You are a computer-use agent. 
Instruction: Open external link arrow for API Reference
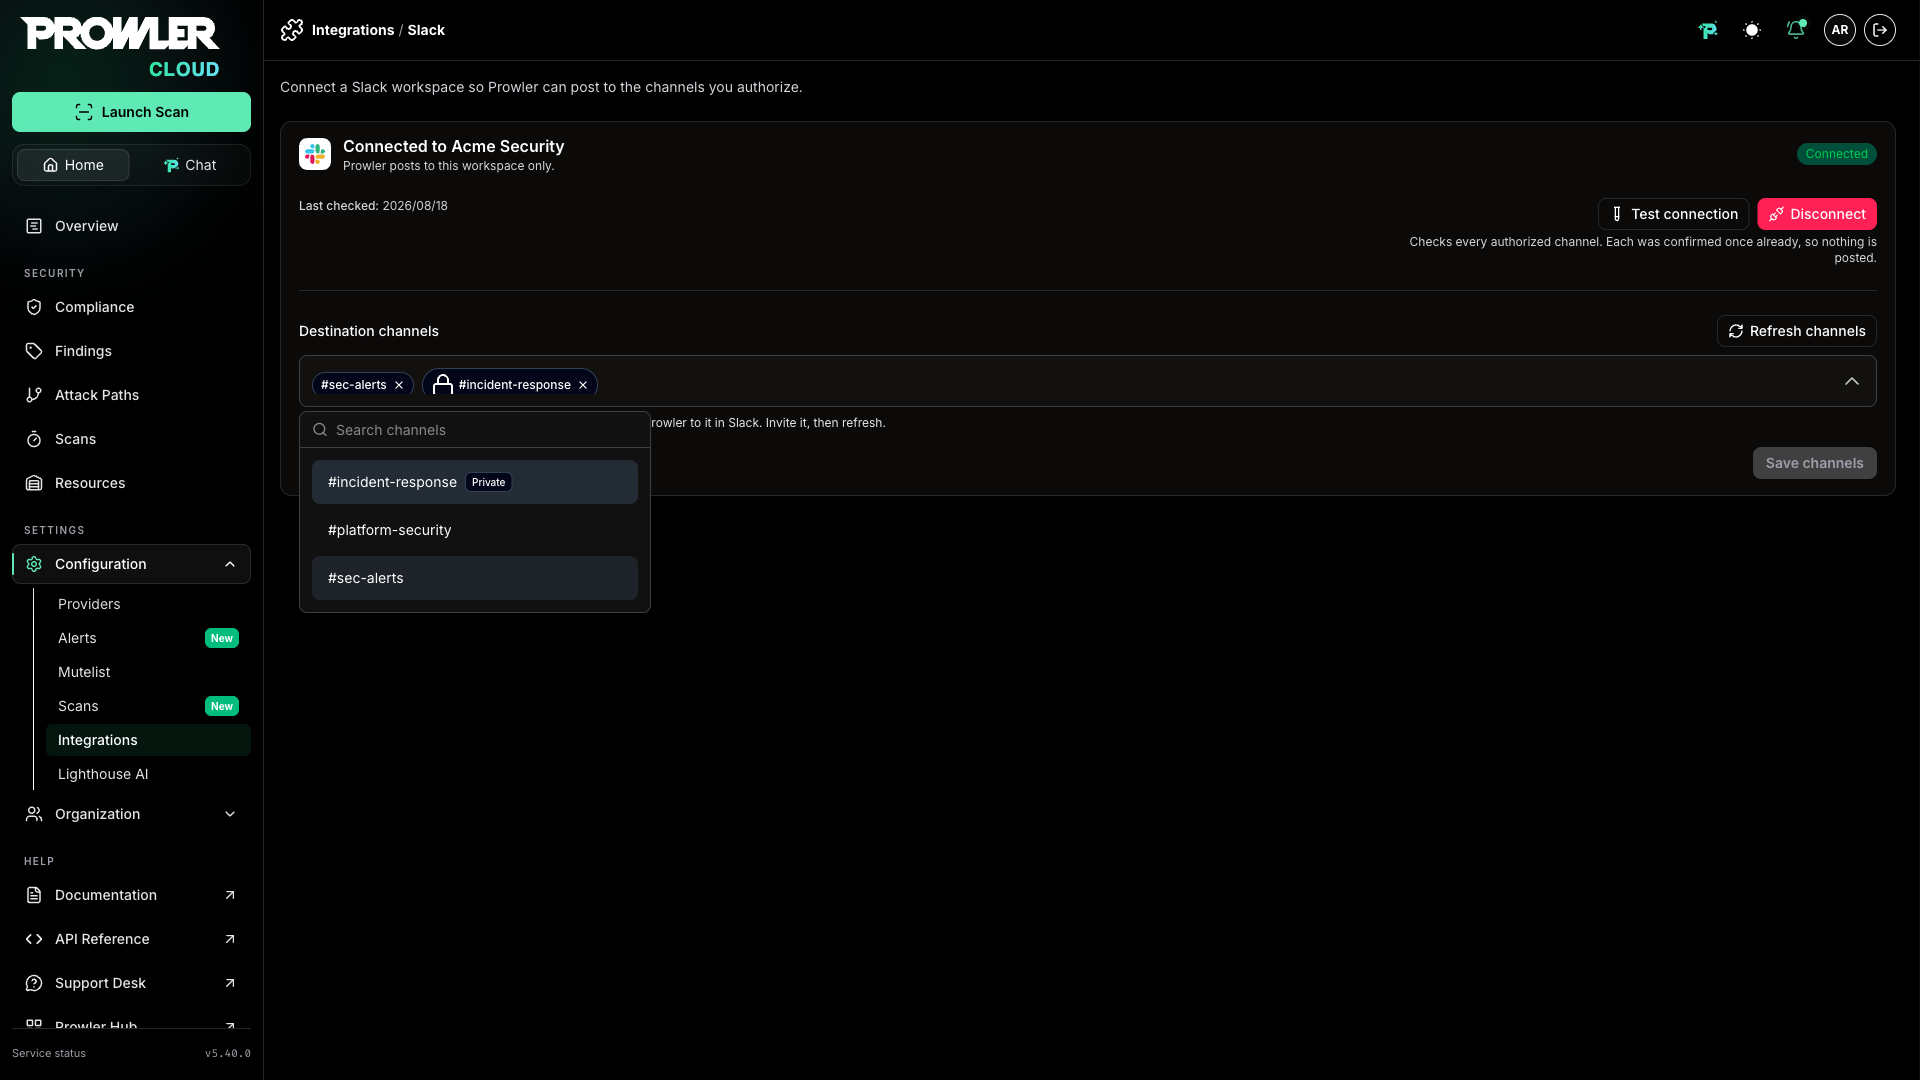(230, 939)
